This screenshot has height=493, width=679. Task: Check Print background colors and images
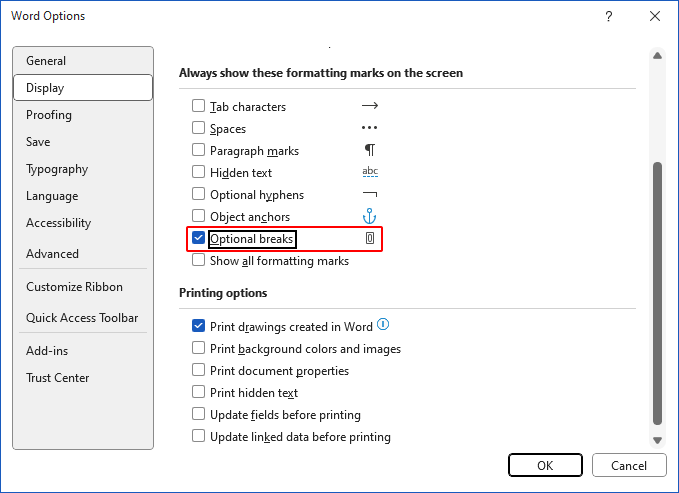198,349
